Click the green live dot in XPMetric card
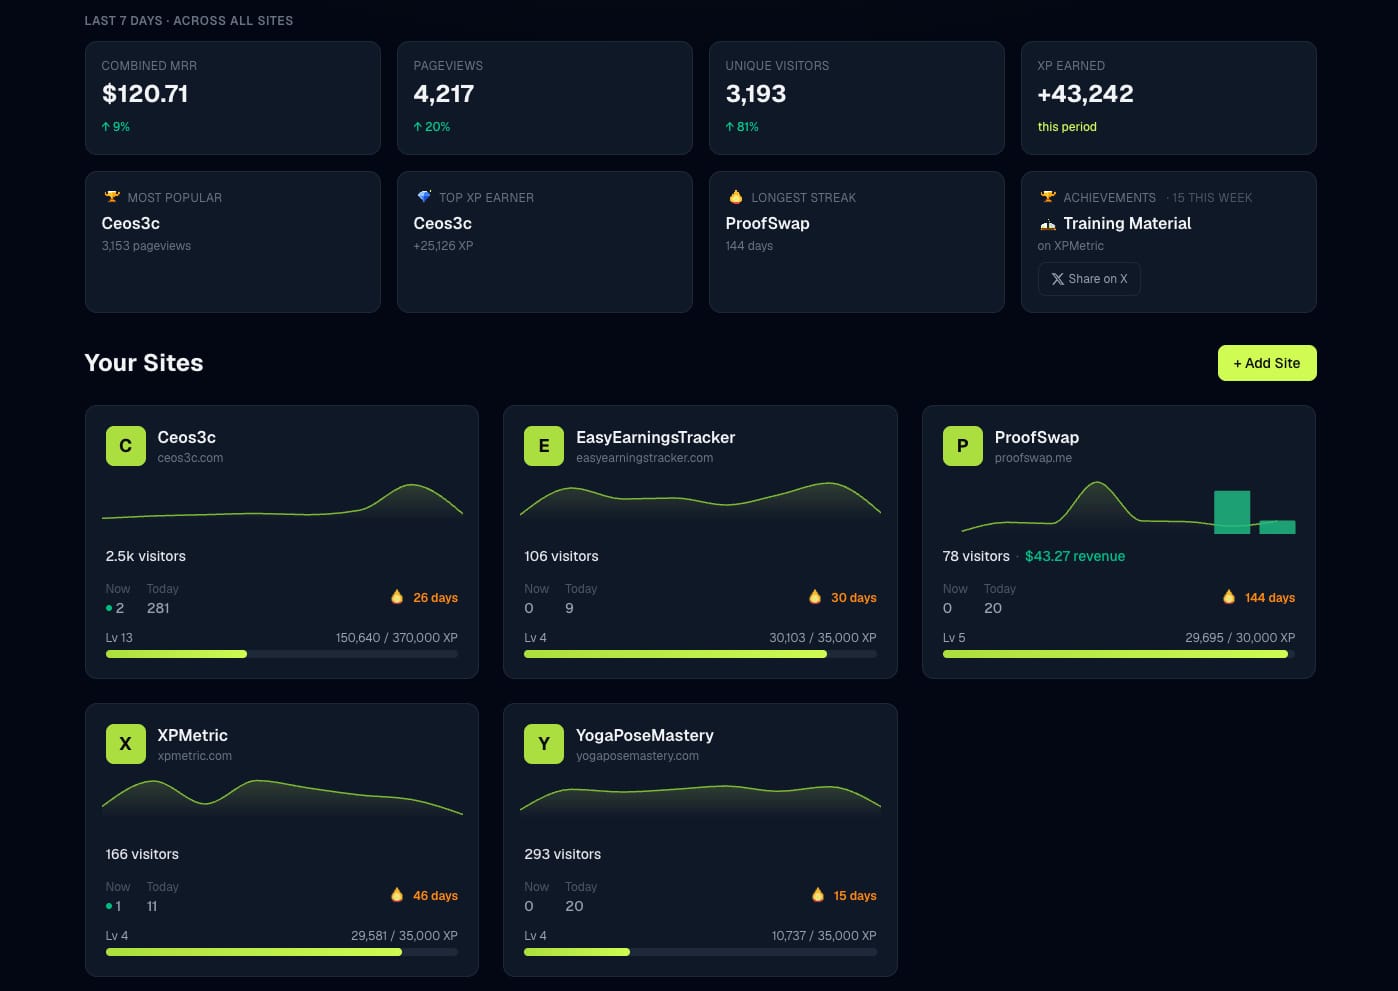The width and height of the screenshot is (1398, 991). (109, 906)
